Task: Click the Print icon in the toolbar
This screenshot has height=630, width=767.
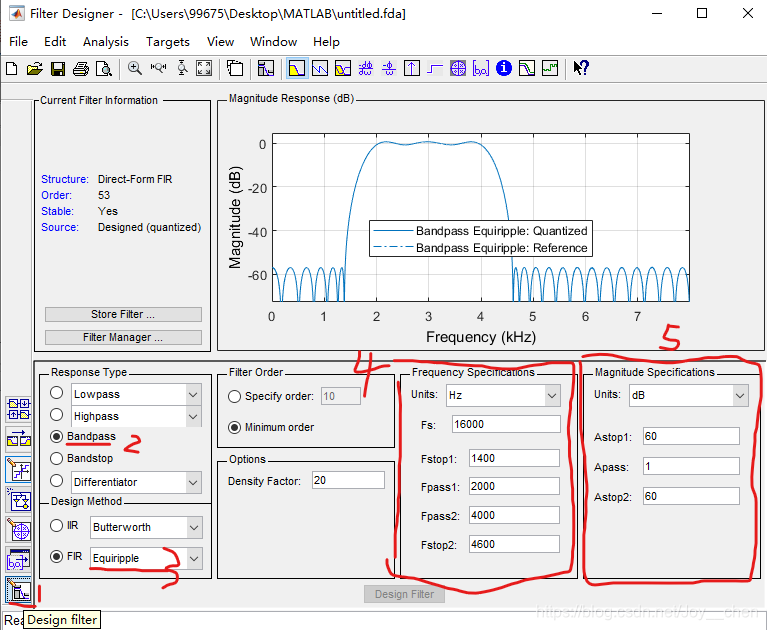Action: pos(81,68)
